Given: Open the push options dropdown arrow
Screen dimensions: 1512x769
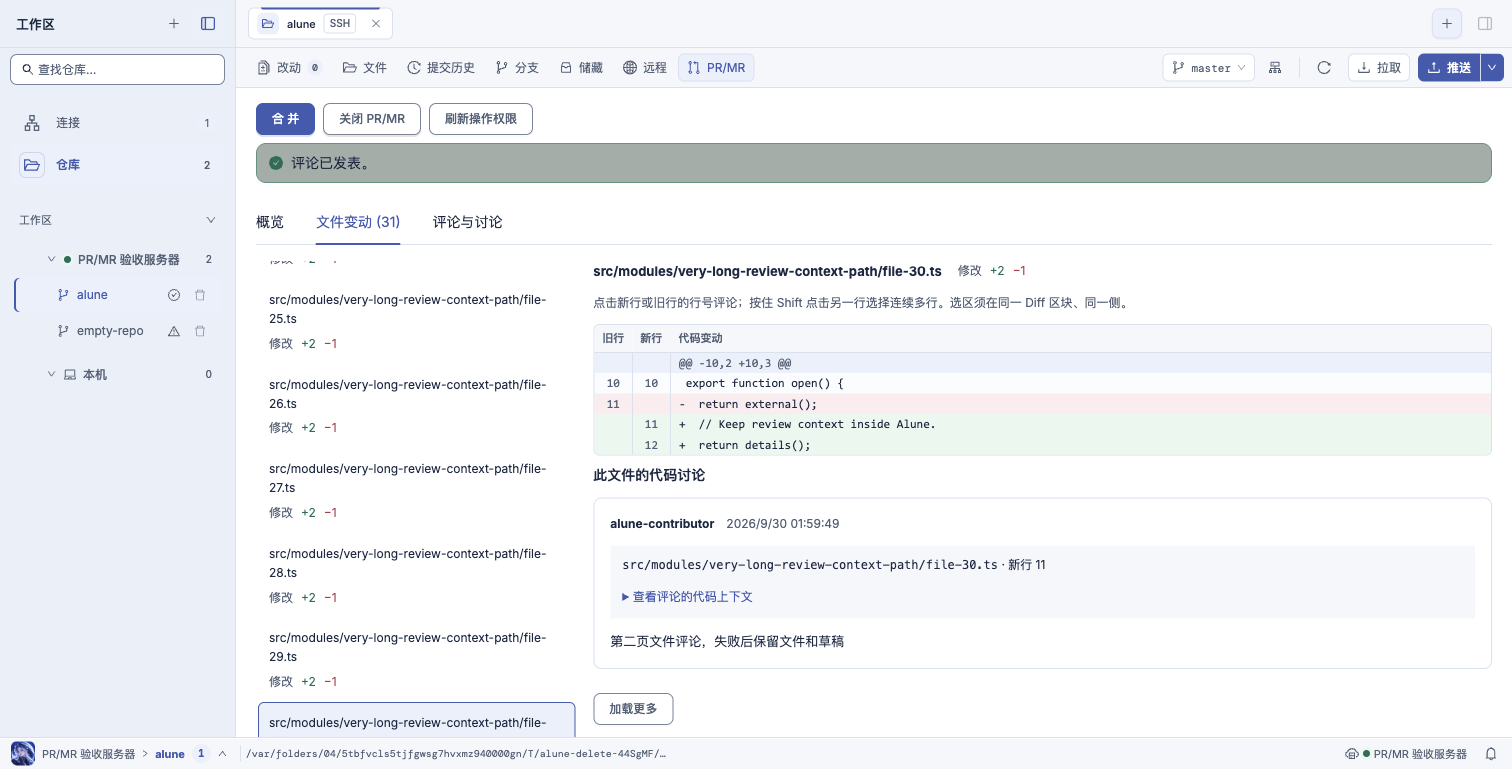Looking at the screenshot, I should 1492,68.
